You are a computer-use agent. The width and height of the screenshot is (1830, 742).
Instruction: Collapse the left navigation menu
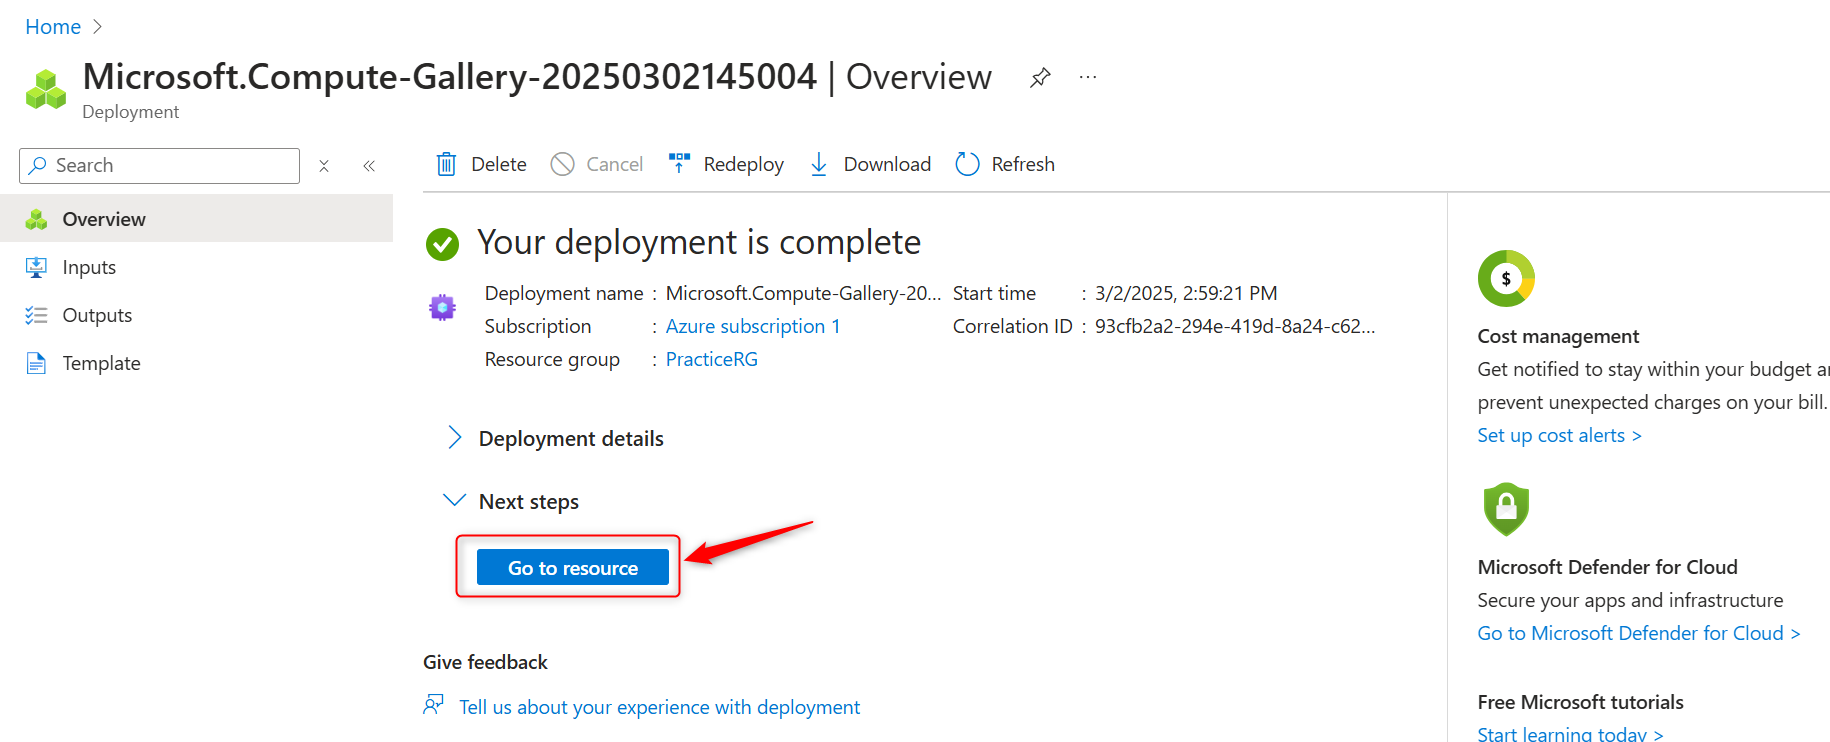point(369,166)
